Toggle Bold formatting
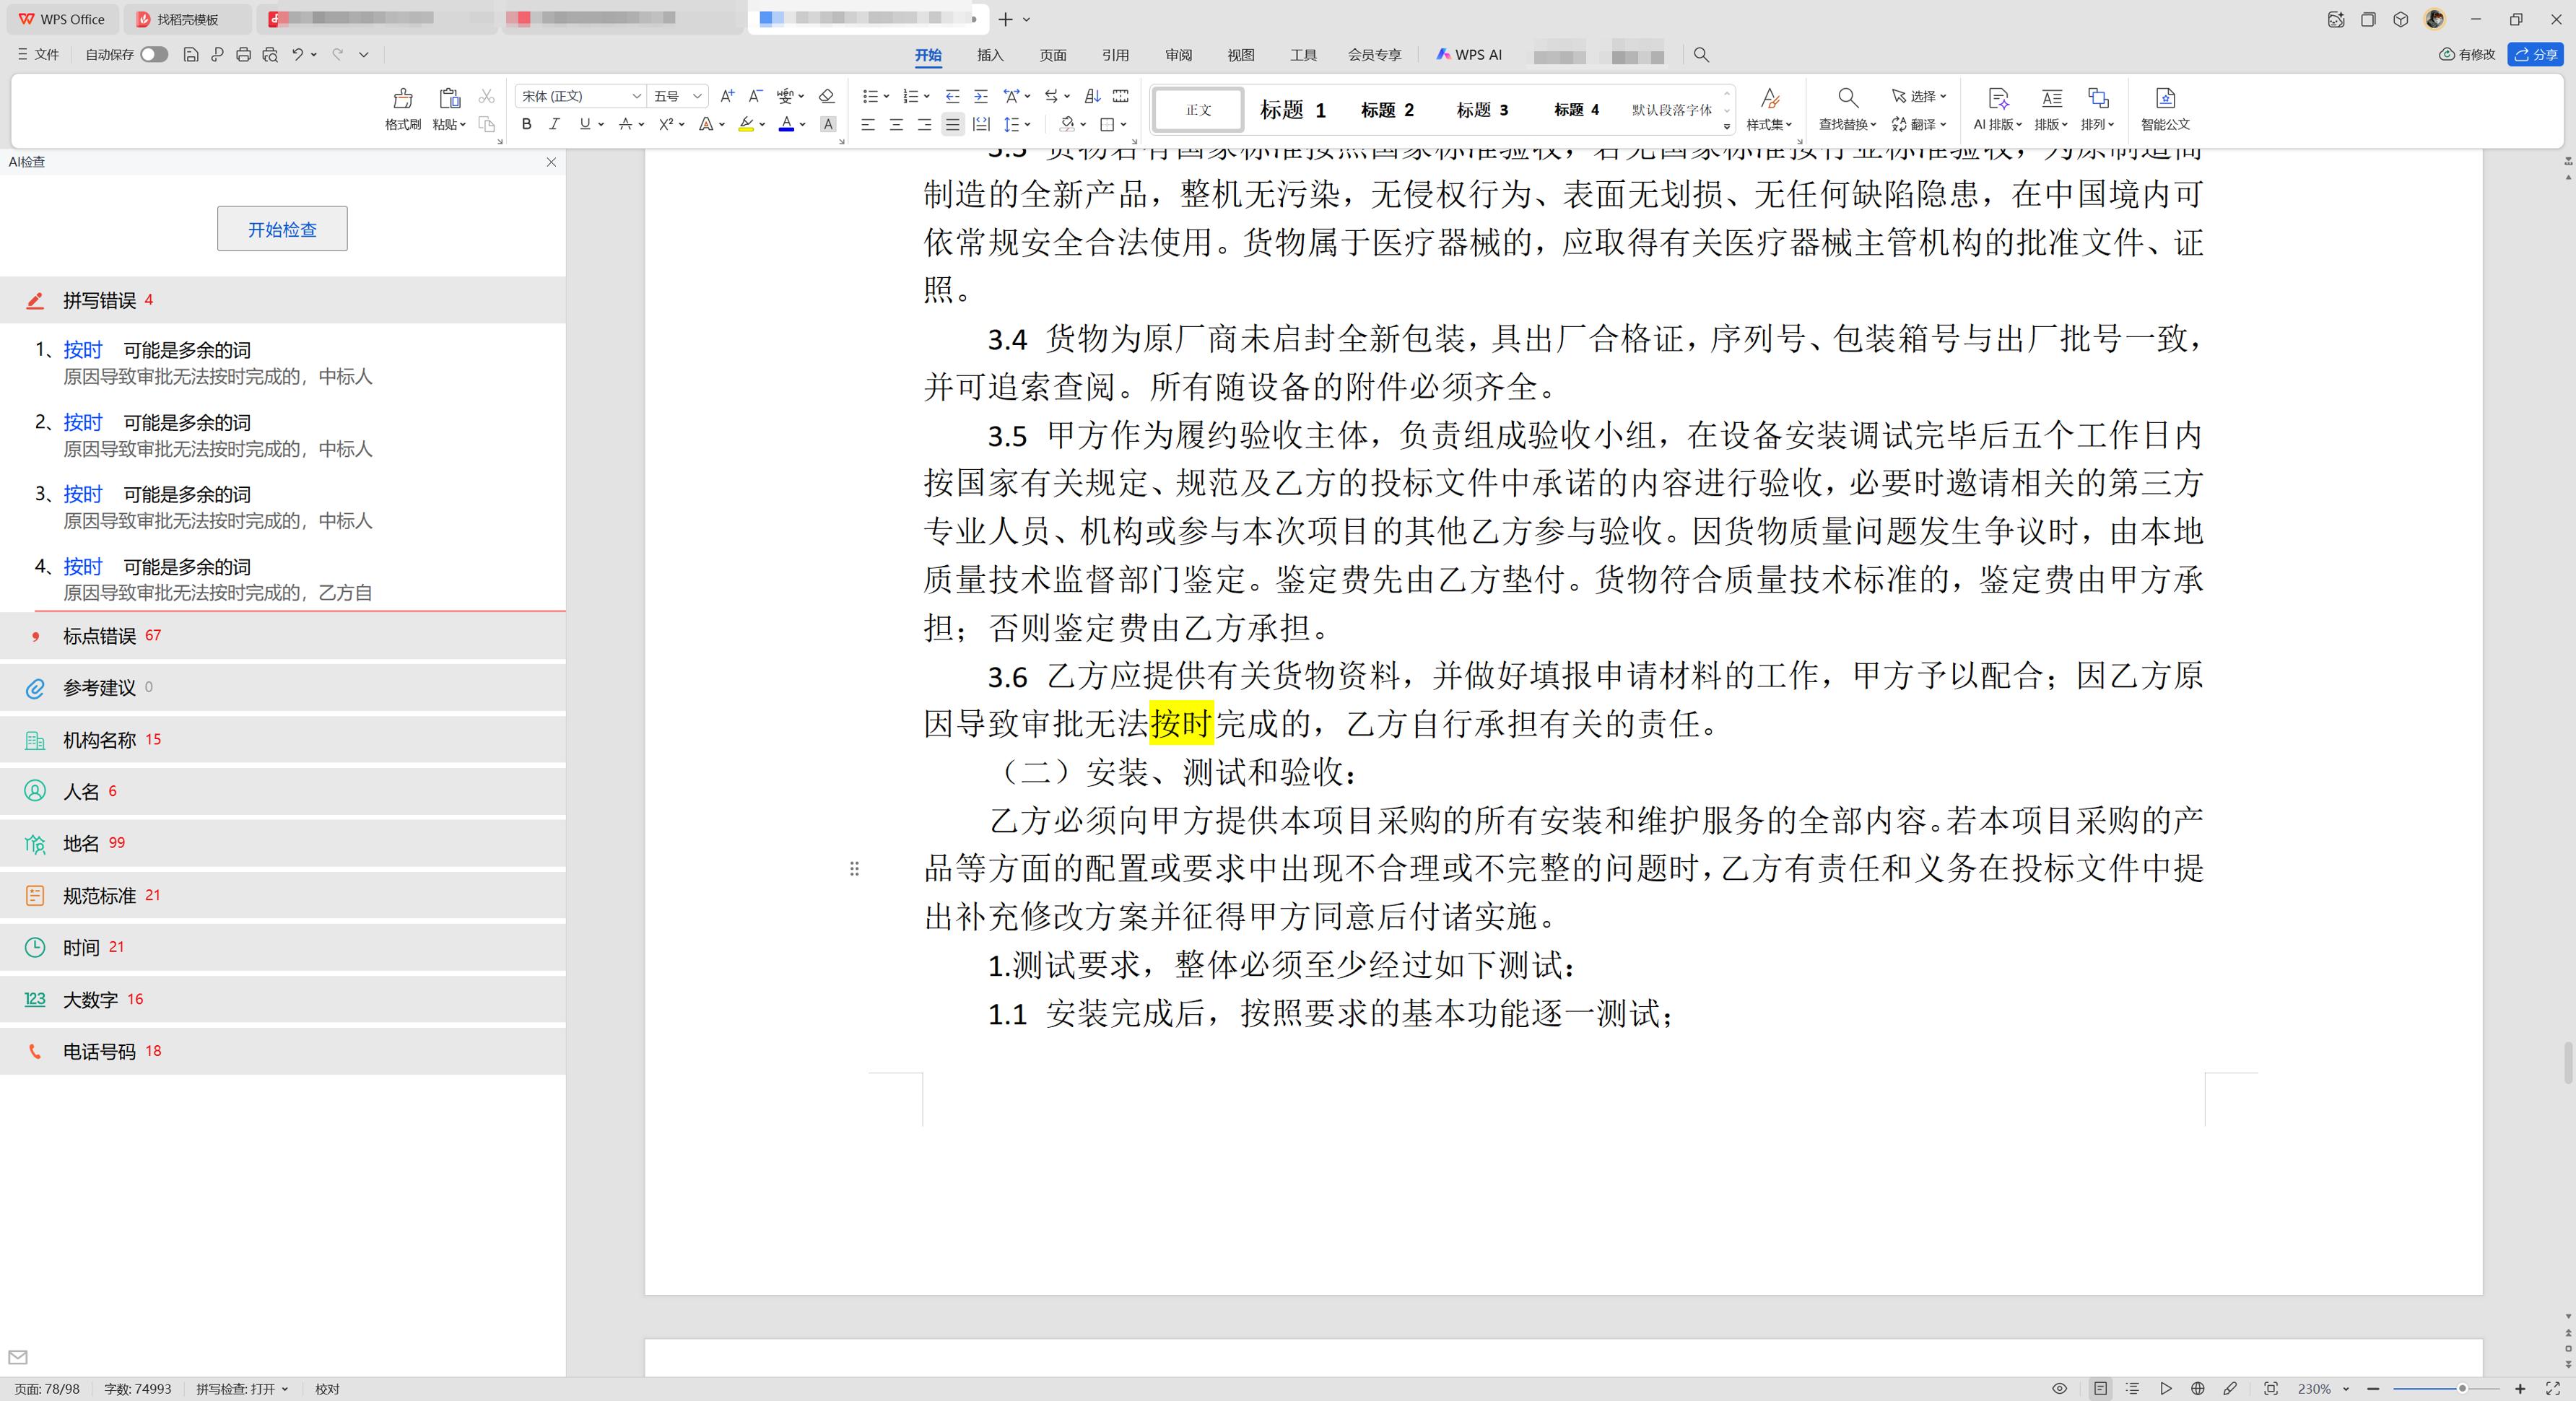 [x=526, y=124]
